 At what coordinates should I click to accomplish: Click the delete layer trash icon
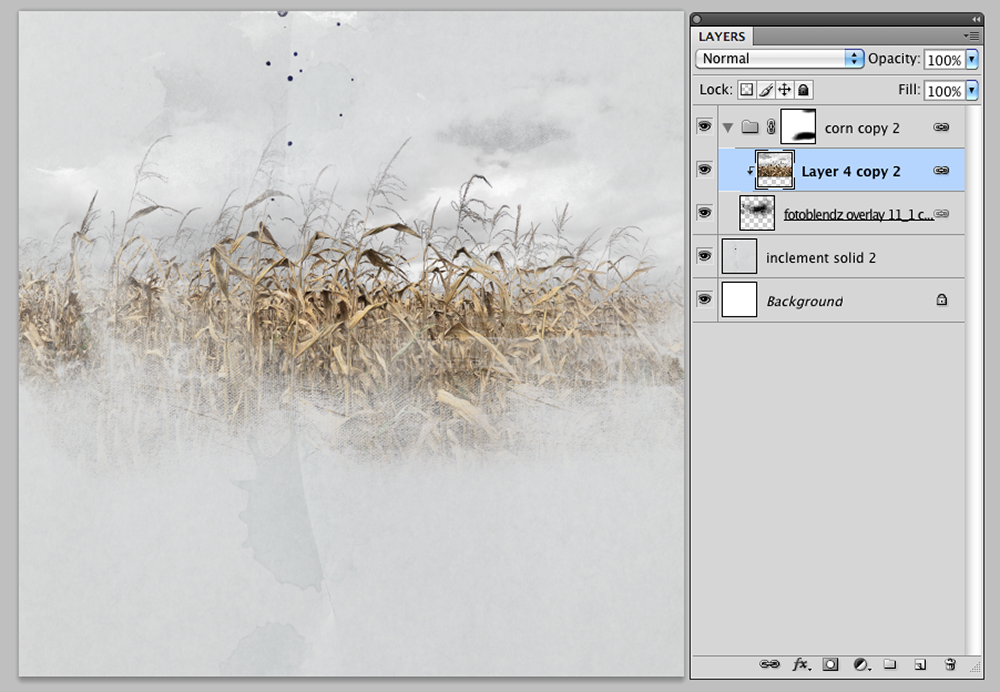coord(950,664)
